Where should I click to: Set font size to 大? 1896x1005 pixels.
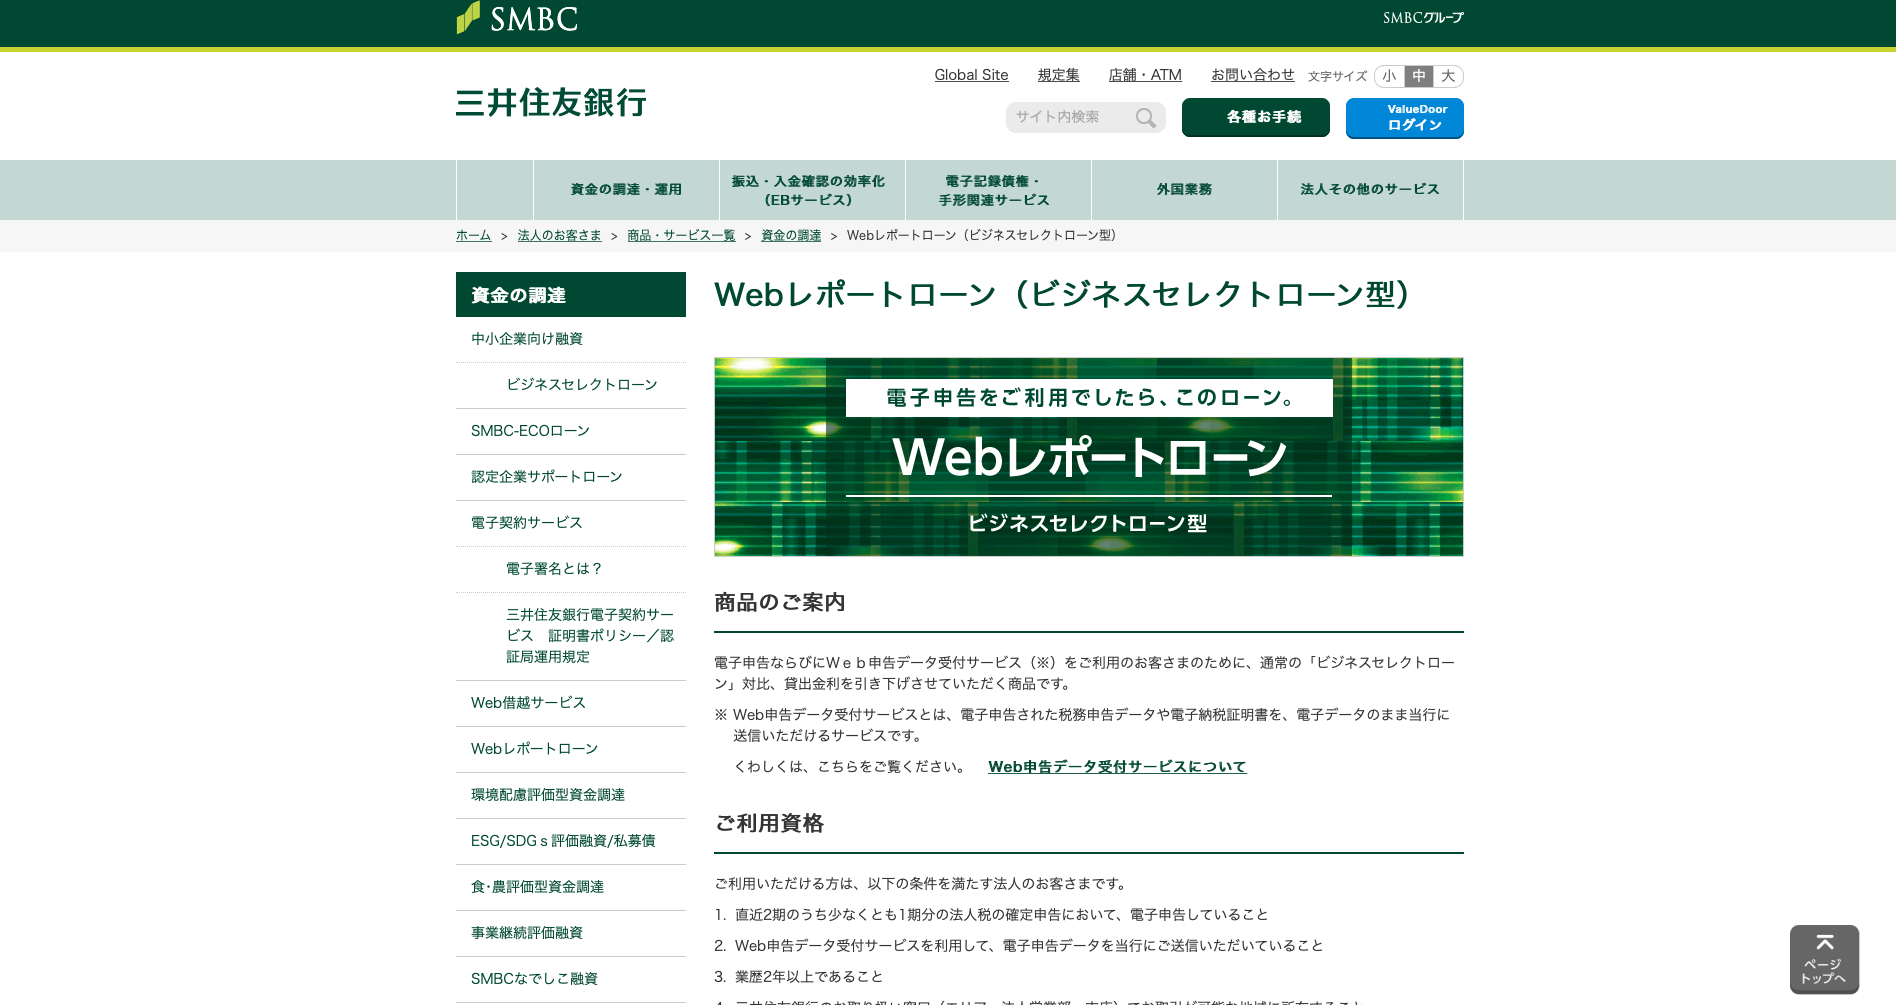[x=1448, y=76]
